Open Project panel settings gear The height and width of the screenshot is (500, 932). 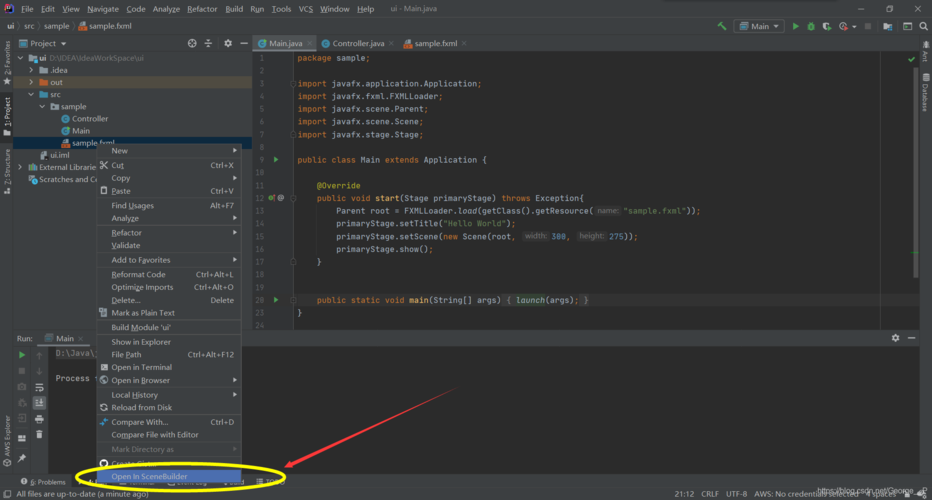point(228,43)
